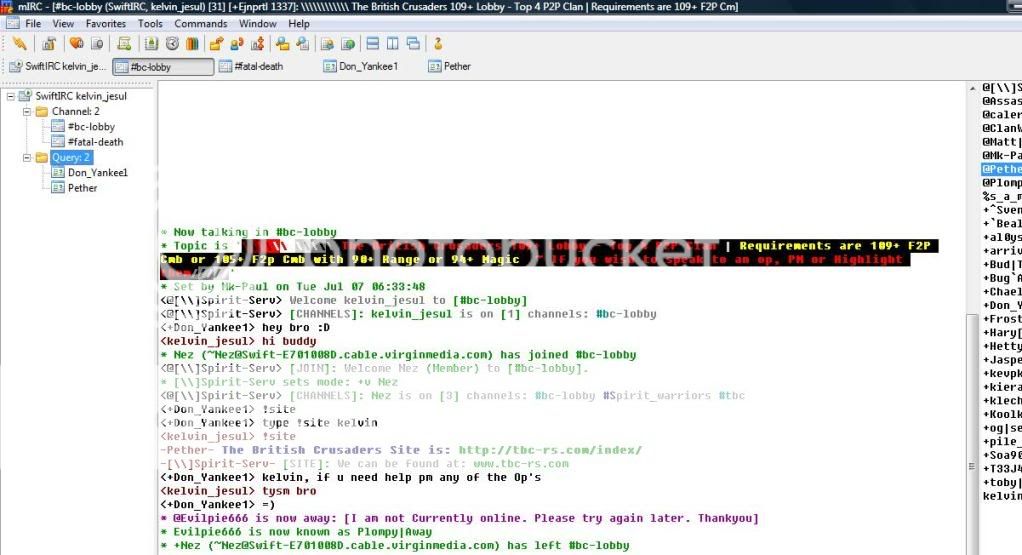The image size is (1022, 555).
Task: Click the Tile Horizontal windows icon
Action: (372, 44)
